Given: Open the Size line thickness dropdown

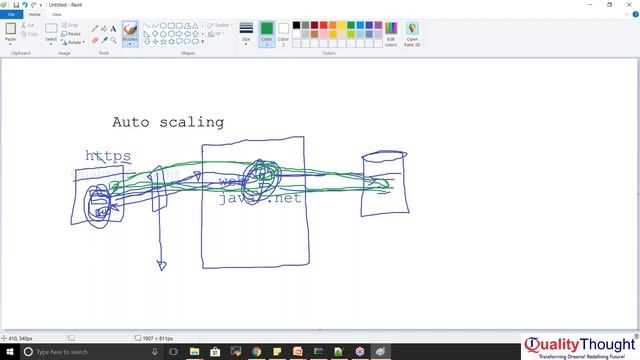Looking at the screenshot, I should point(246,33).
